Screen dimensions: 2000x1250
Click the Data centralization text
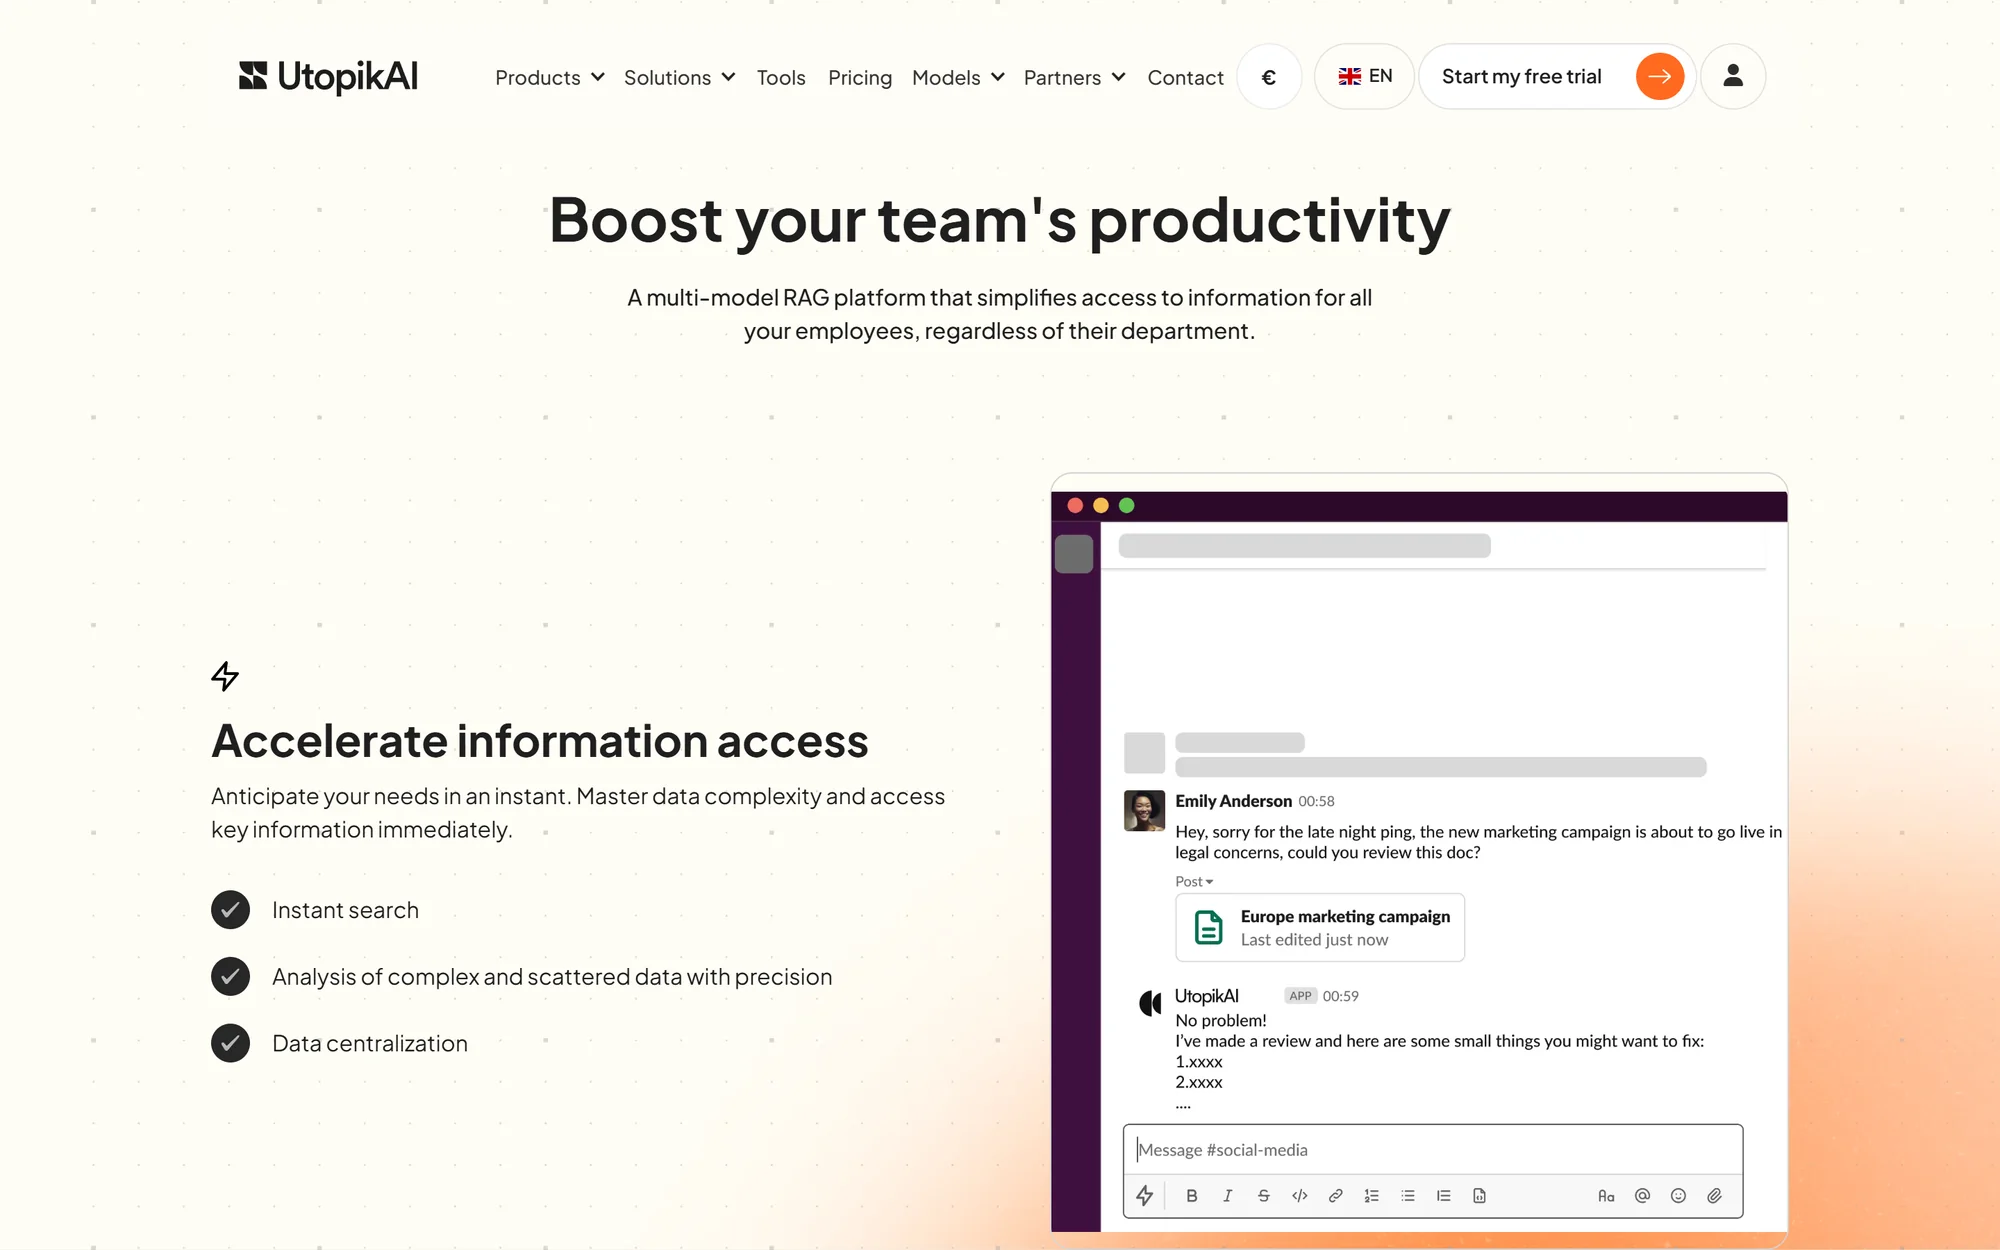coord(370,1043)
